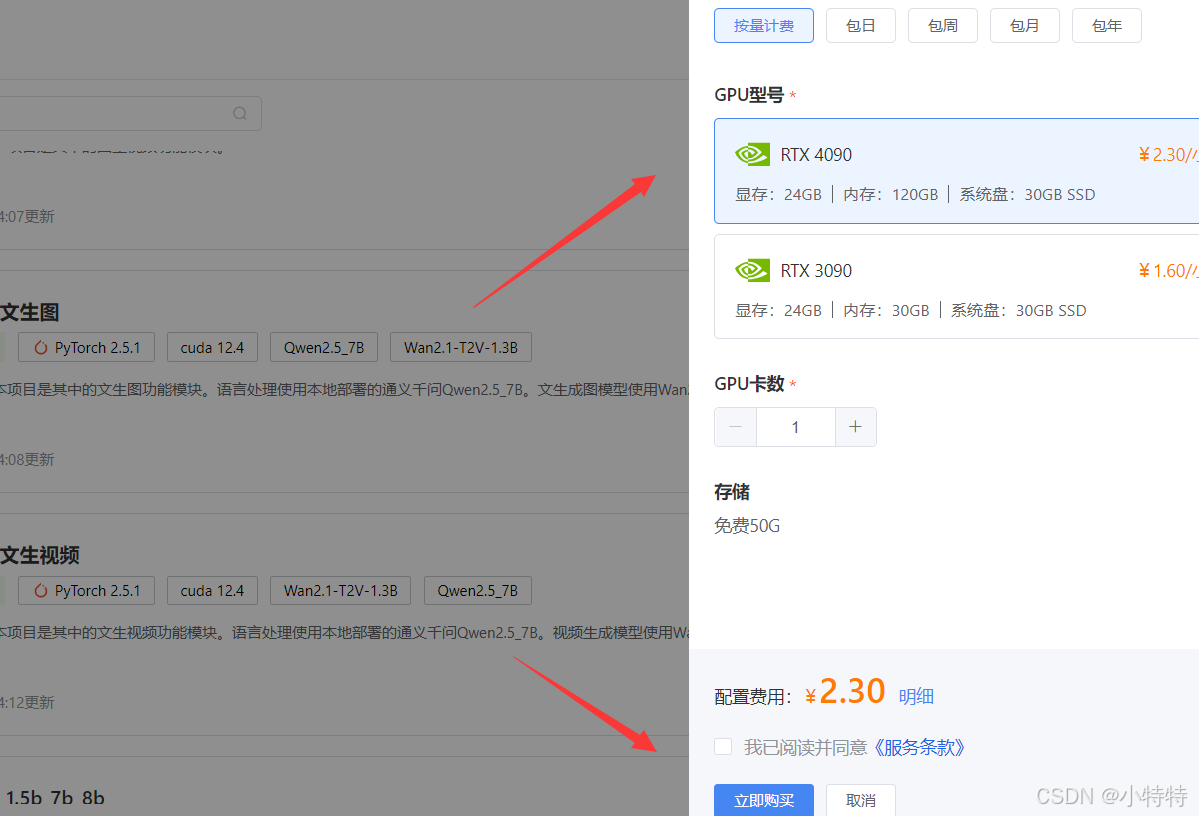Click the NVIDIA logo on the RTX 3090 card
The height and width of the screenshot is (816, 1199).
[x=752, y=270]
